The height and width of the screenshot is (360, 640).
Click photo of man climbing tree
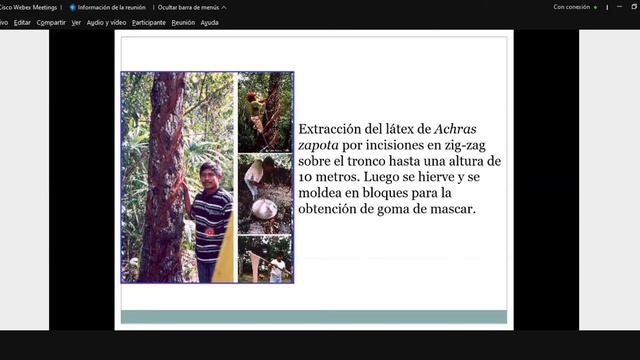pos(265,112)
